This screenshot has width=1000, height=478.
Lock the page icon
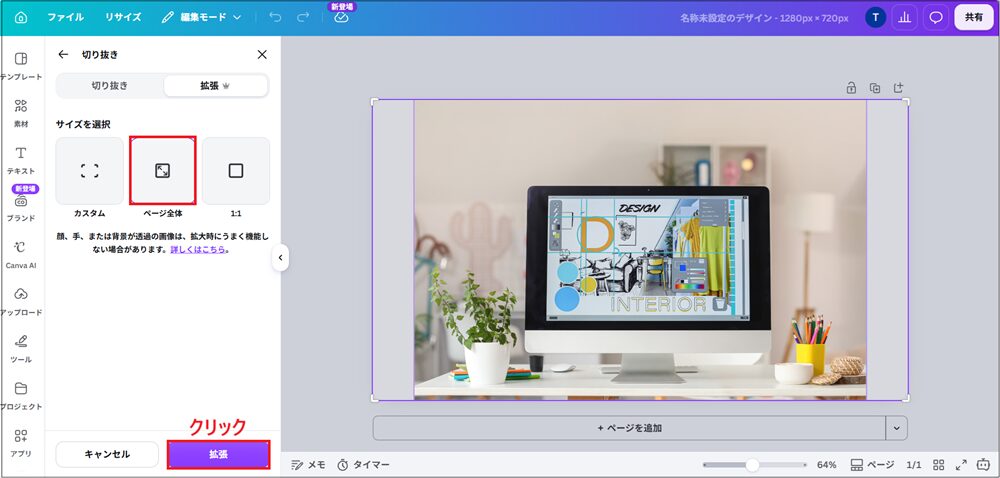pos(851,88)
